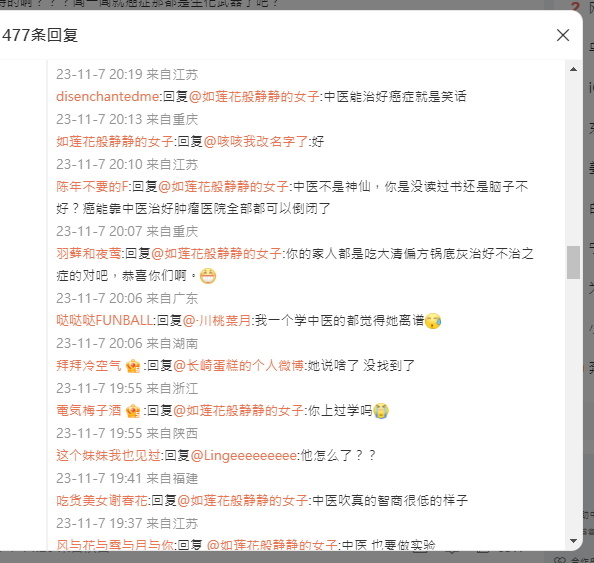Open 这个妹妹我也见过 user profile
The image size is (594, 563).
pyautogui.click(x=109, y=455)
